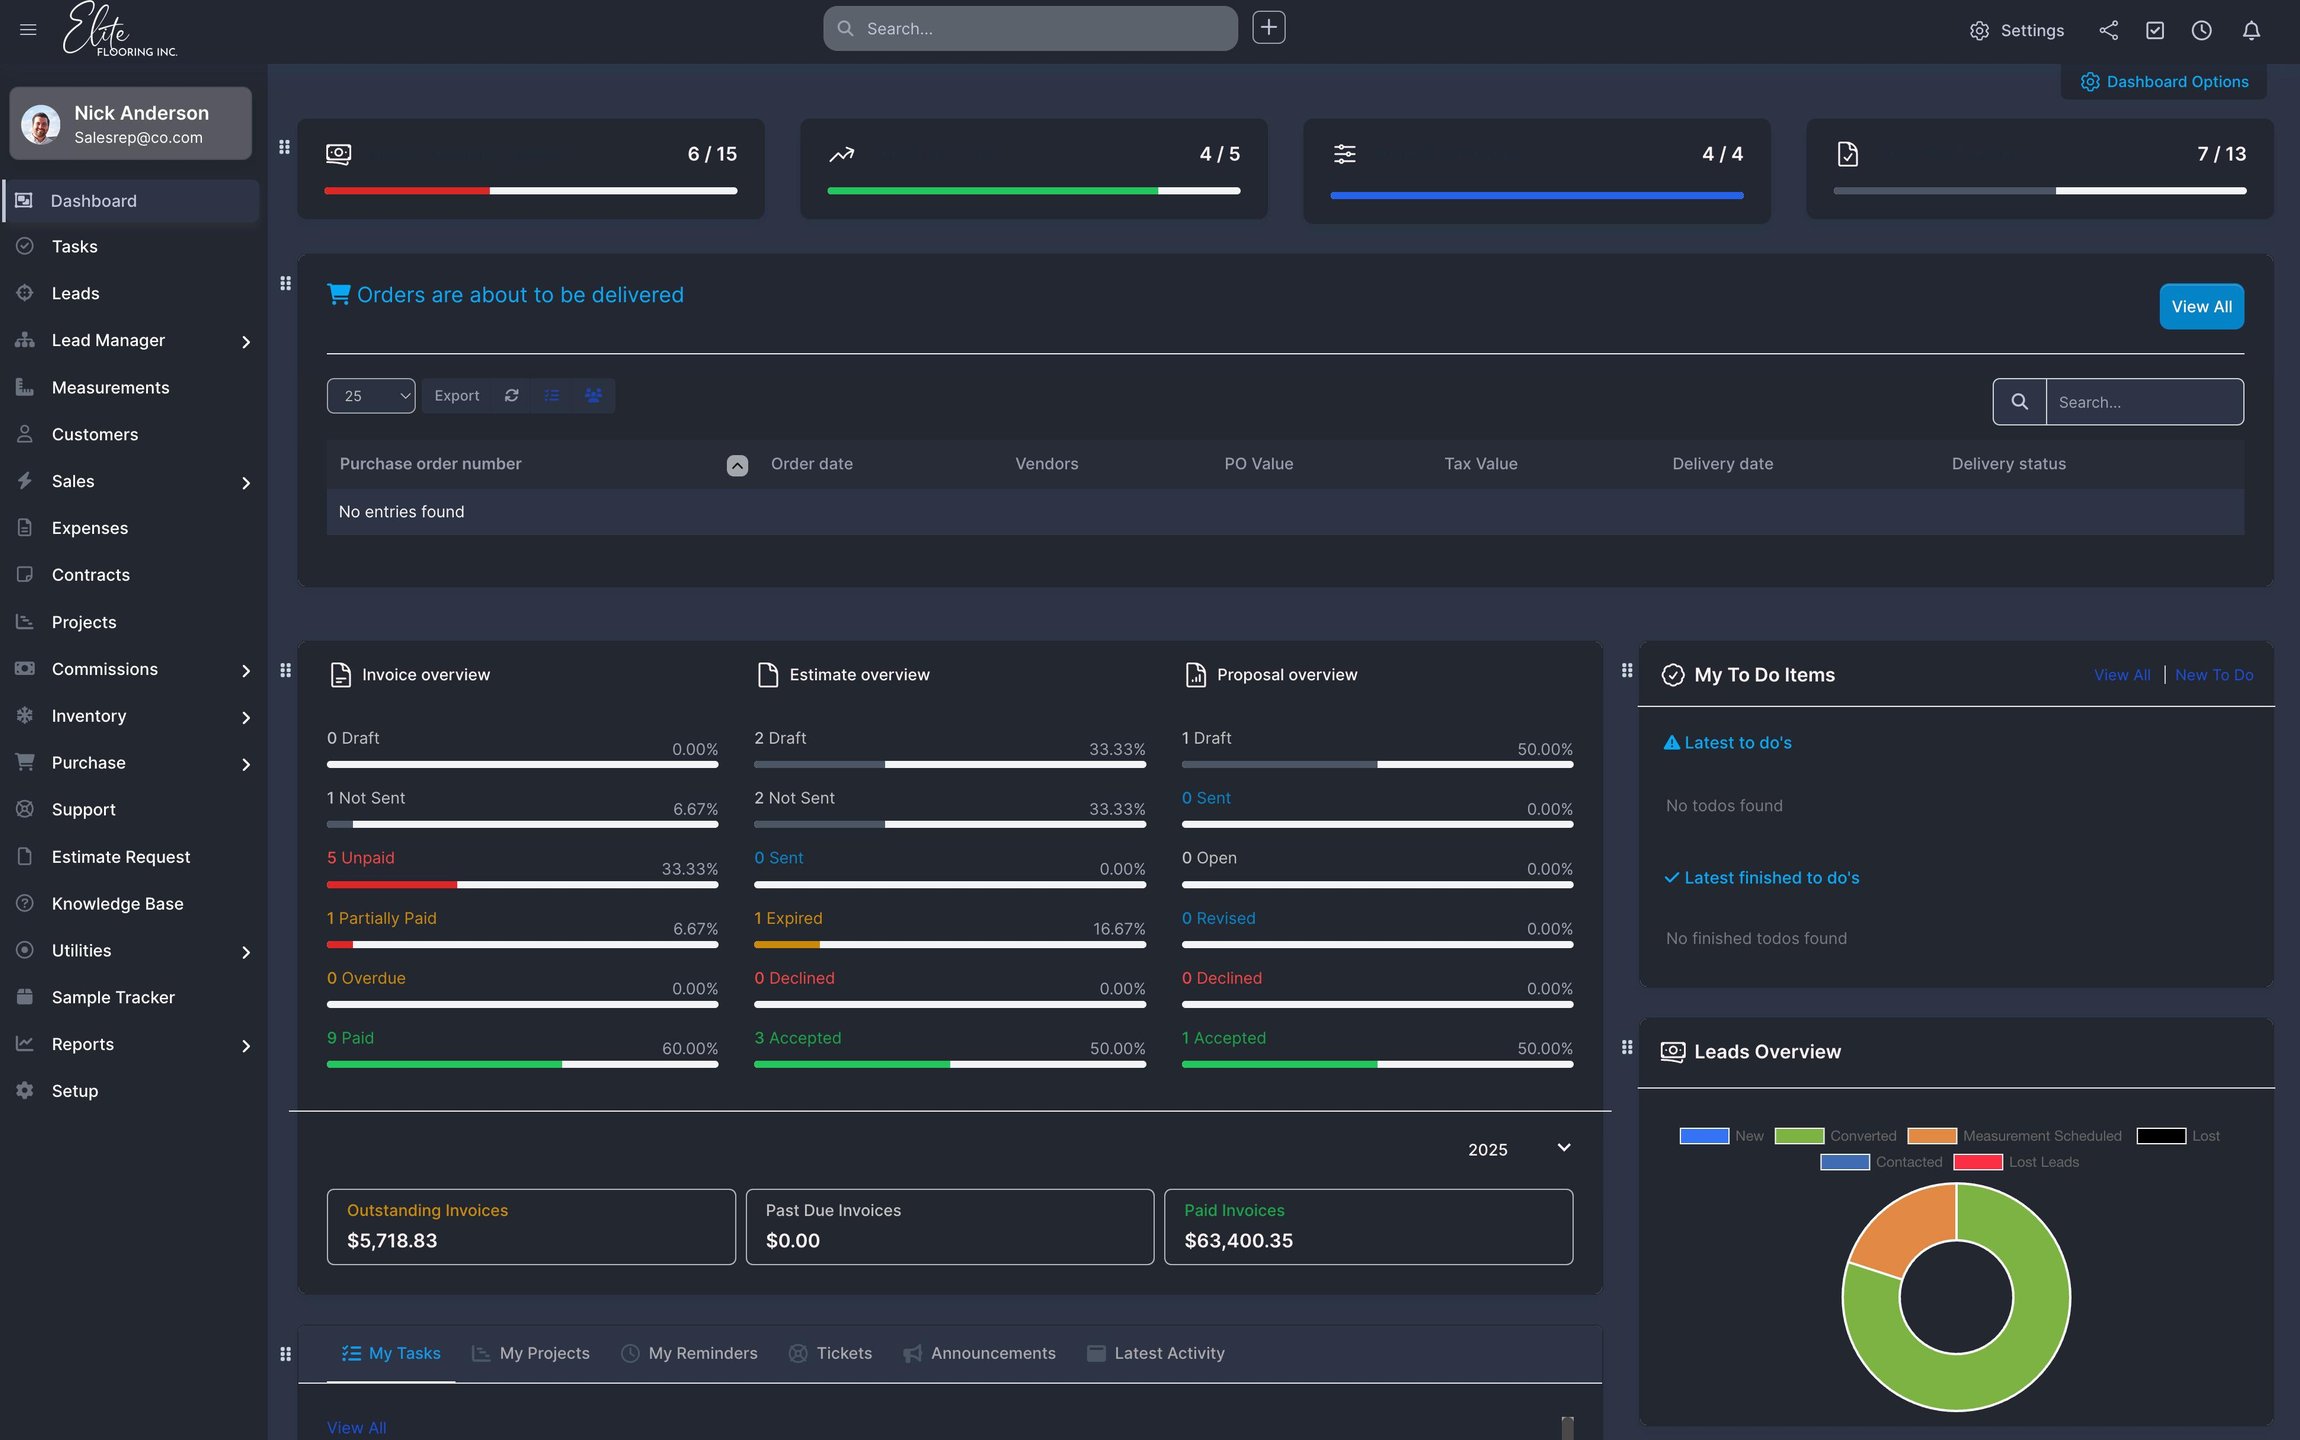Open Sample Tracker in sidebar
The image size is (2300, 1440).
click(113, 997)
